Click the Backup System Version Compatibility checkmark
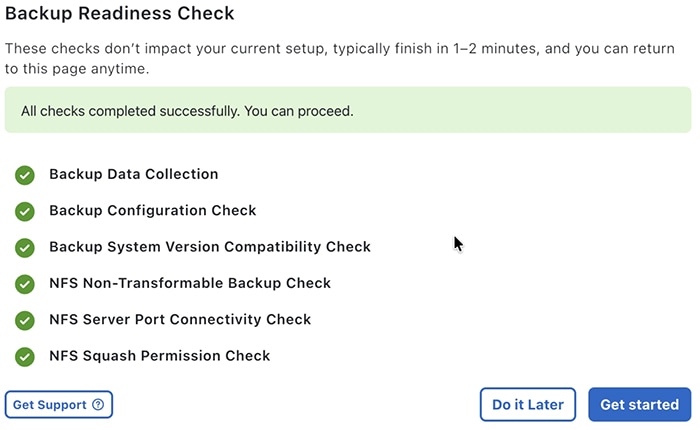700x430 pixels. tap(25, 247)
